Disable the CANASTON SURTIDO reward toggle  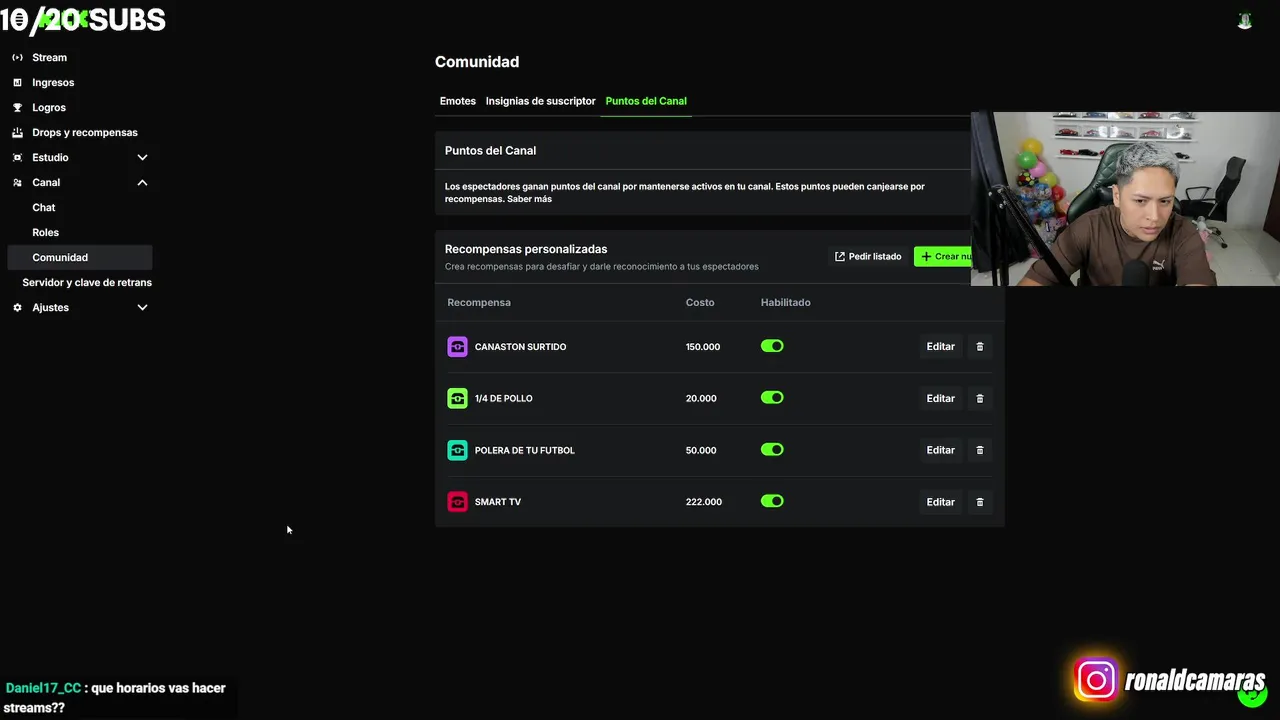[x=772, y=346]
